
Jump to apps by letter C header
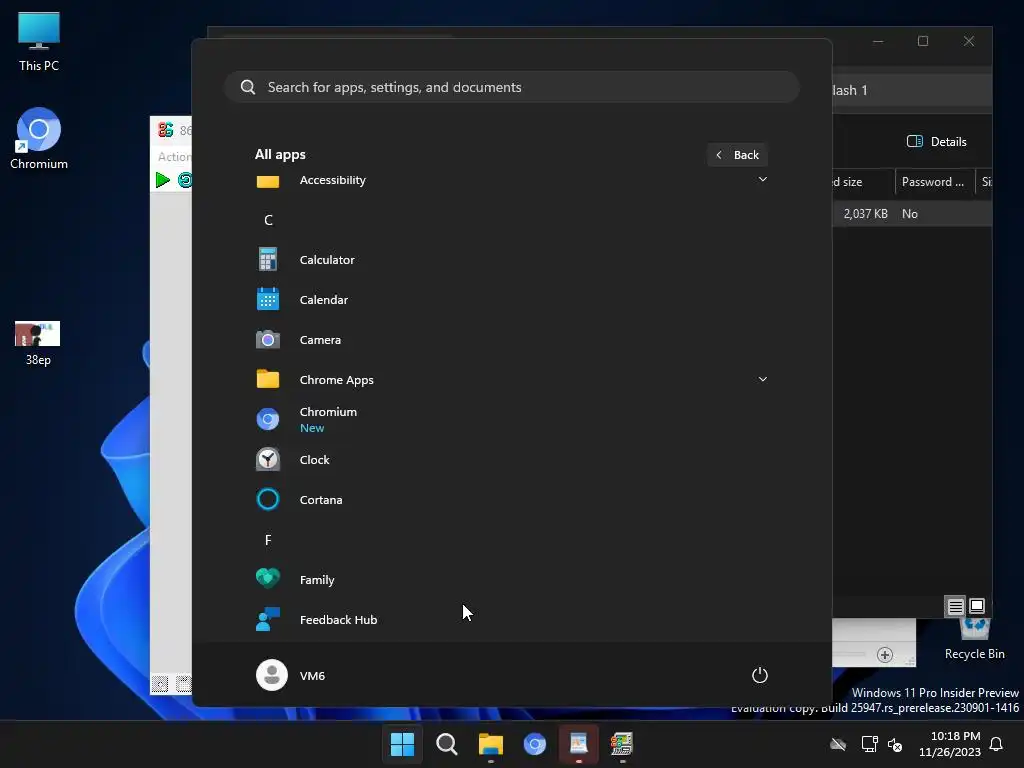point(268,220)
